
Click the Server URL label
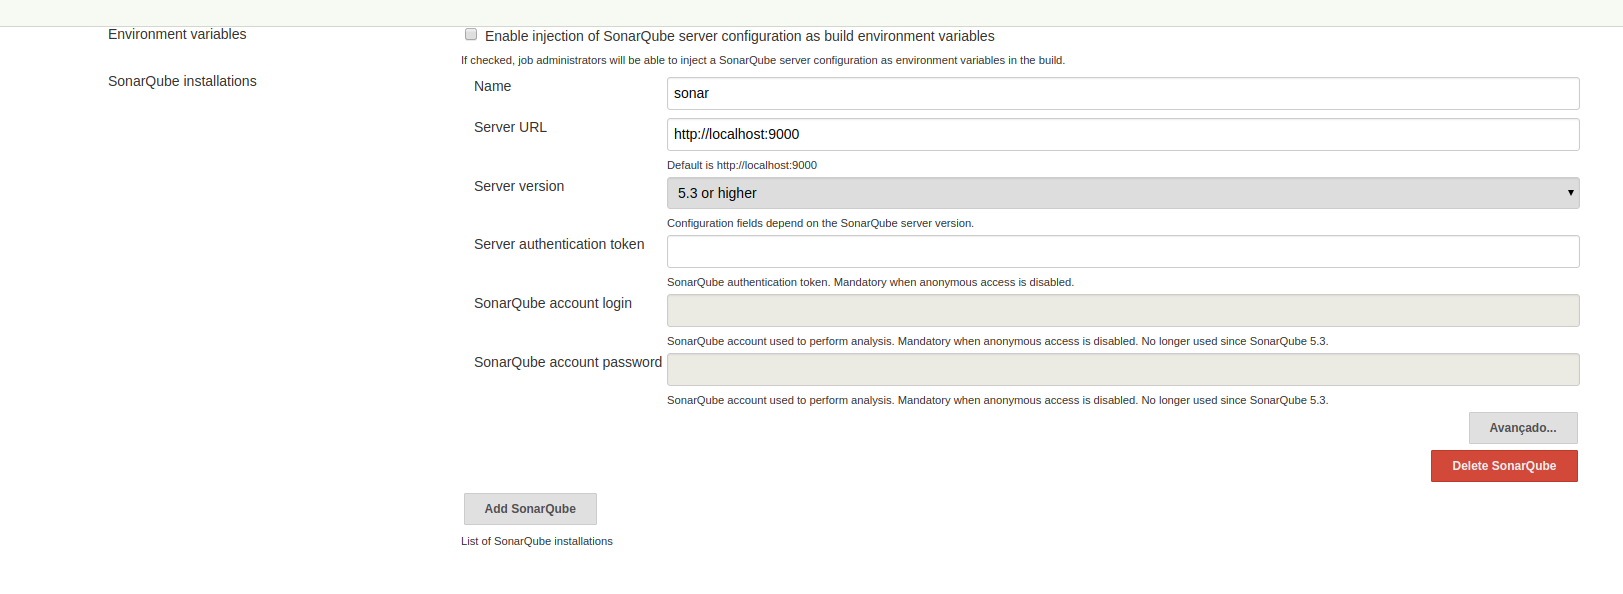[510, 127]
